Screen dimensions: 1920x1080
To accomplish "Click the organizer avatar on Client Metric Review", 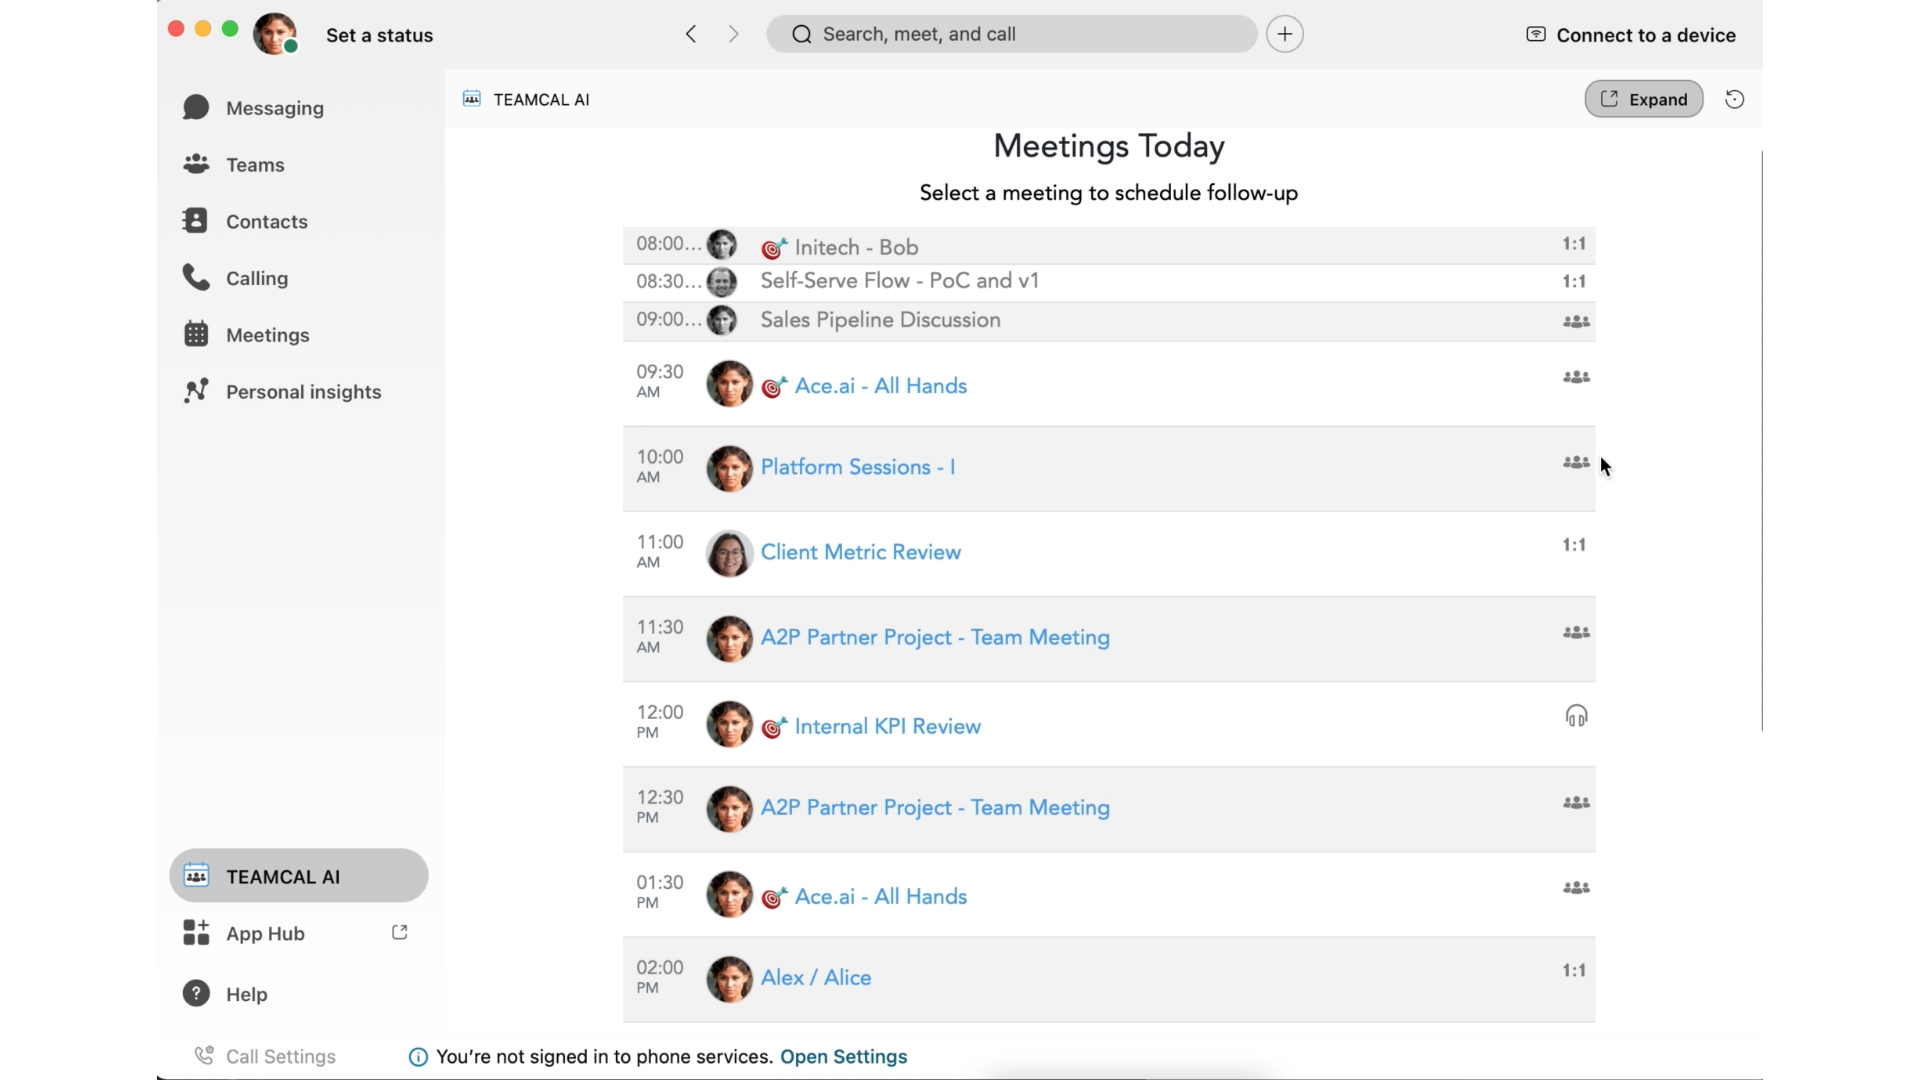I will tap(729, 554).
